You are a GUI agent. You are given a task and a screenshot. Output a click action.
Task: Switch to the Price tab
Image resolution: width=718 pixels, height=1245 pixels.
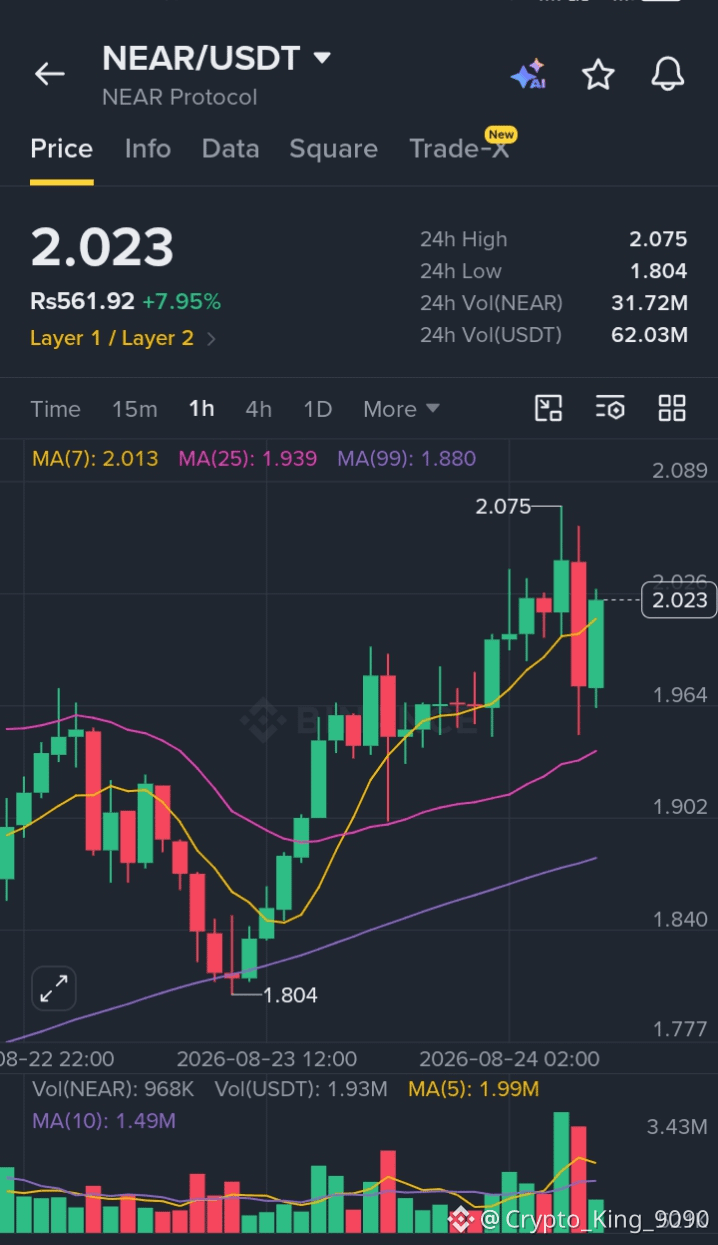61,149
